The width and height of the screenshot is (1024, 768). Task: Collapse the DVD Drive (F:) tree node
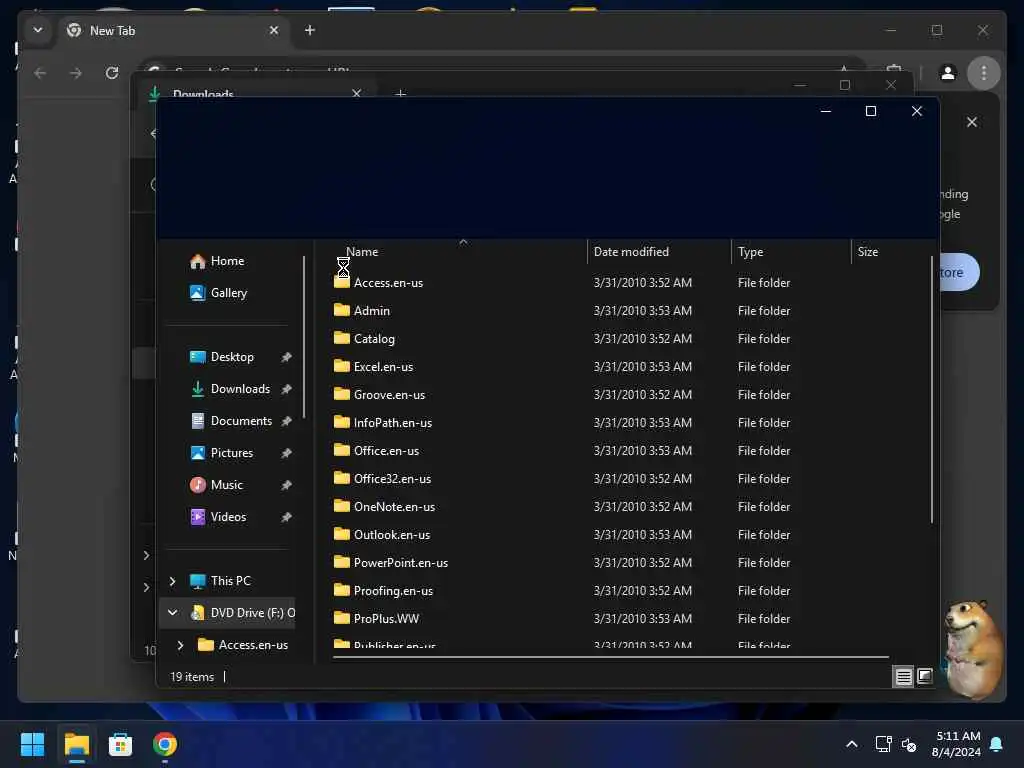click(x=172, y=613)
